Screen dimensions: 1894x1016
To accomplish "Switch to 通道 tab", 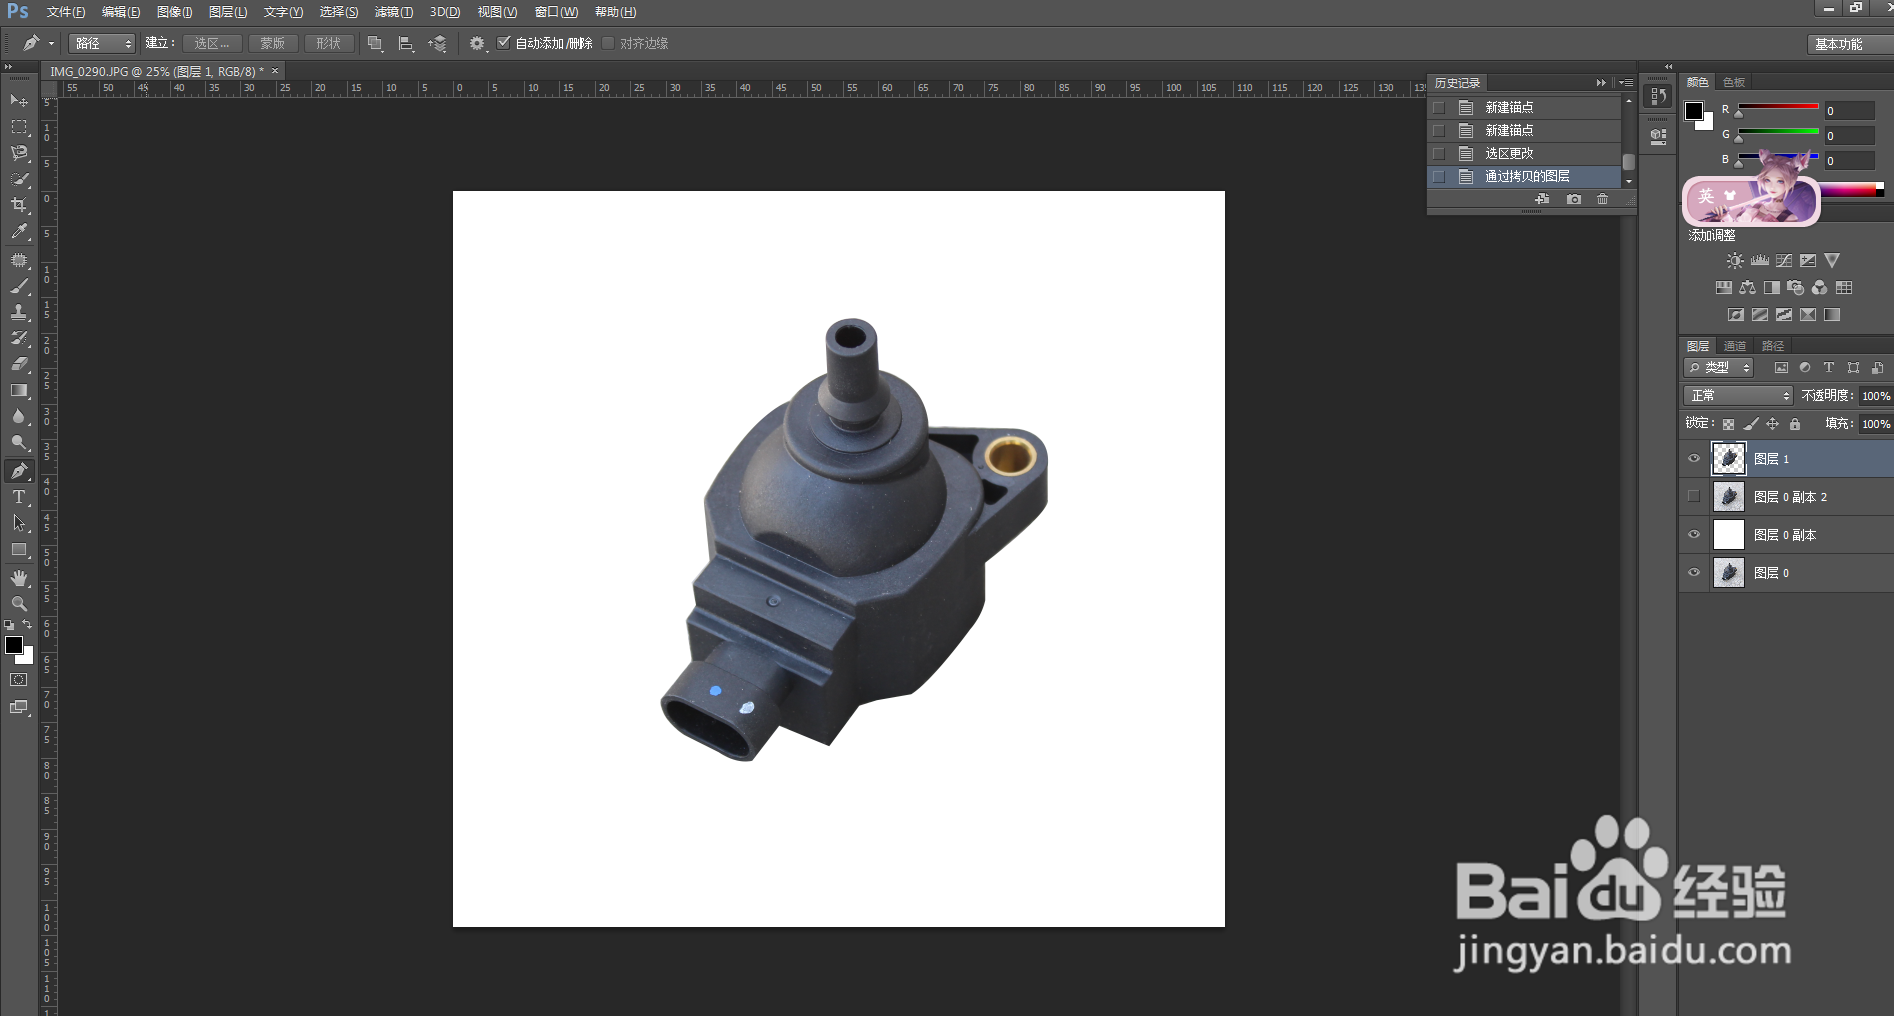I will coord(1735,346).
